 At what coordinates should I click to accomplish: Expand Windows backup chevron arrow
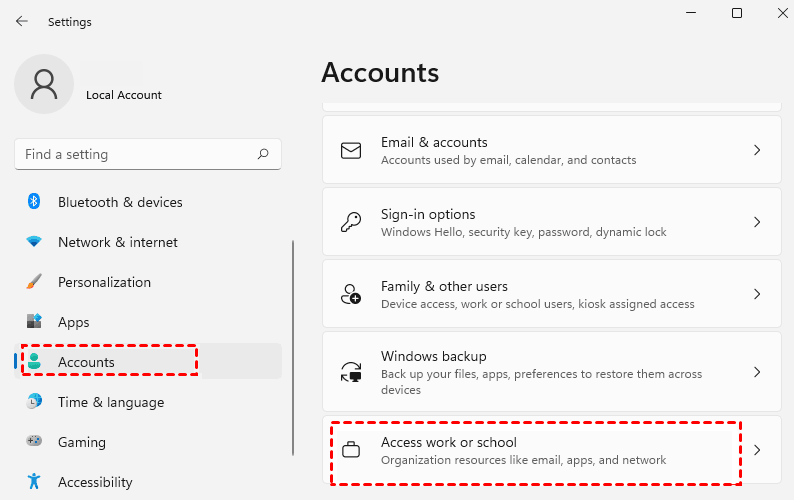coord(757,372)
